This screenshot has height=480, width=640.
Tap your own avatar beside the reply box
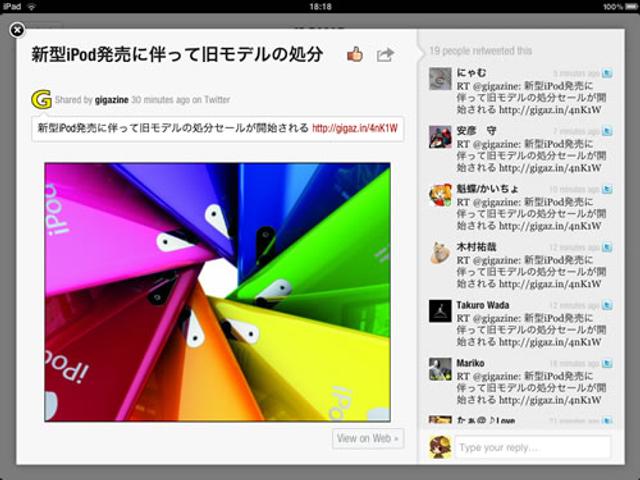pos(440,447)
